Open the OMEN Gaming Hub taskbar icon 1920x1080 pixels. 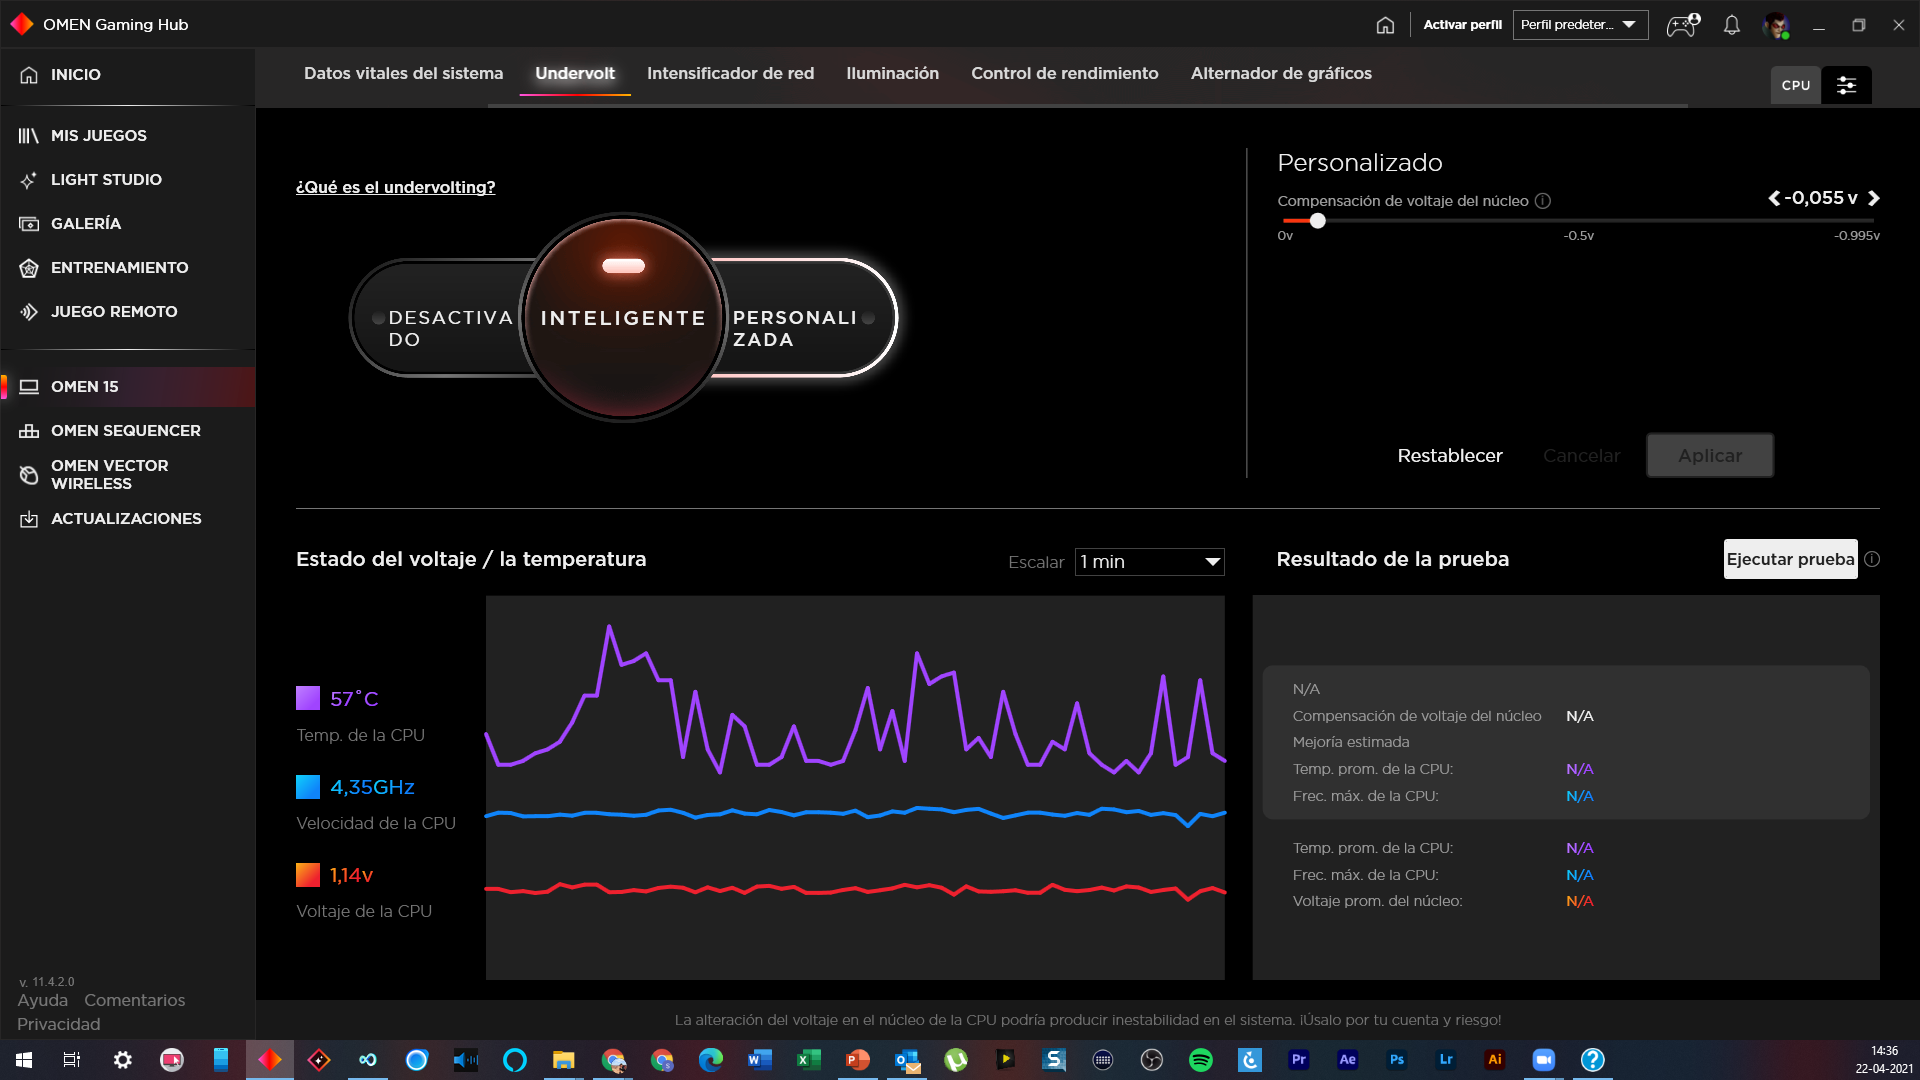[270, 1060]
